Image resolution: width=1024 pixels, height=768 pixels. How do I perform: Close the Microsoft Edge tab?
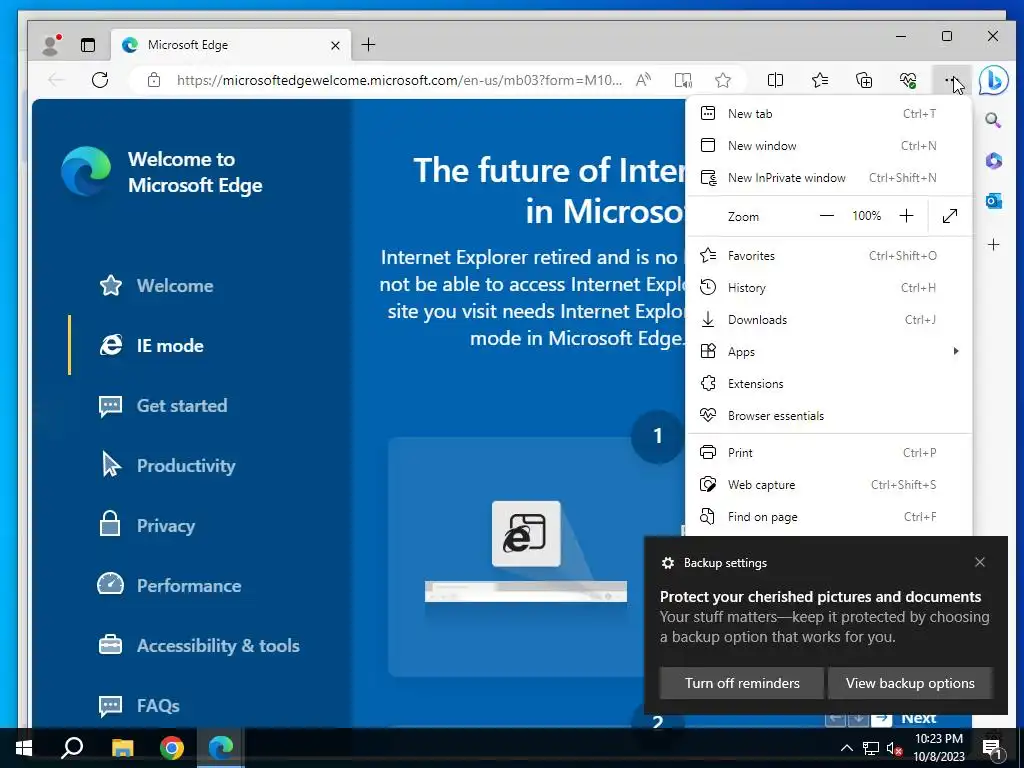click(x=335, y=45)
